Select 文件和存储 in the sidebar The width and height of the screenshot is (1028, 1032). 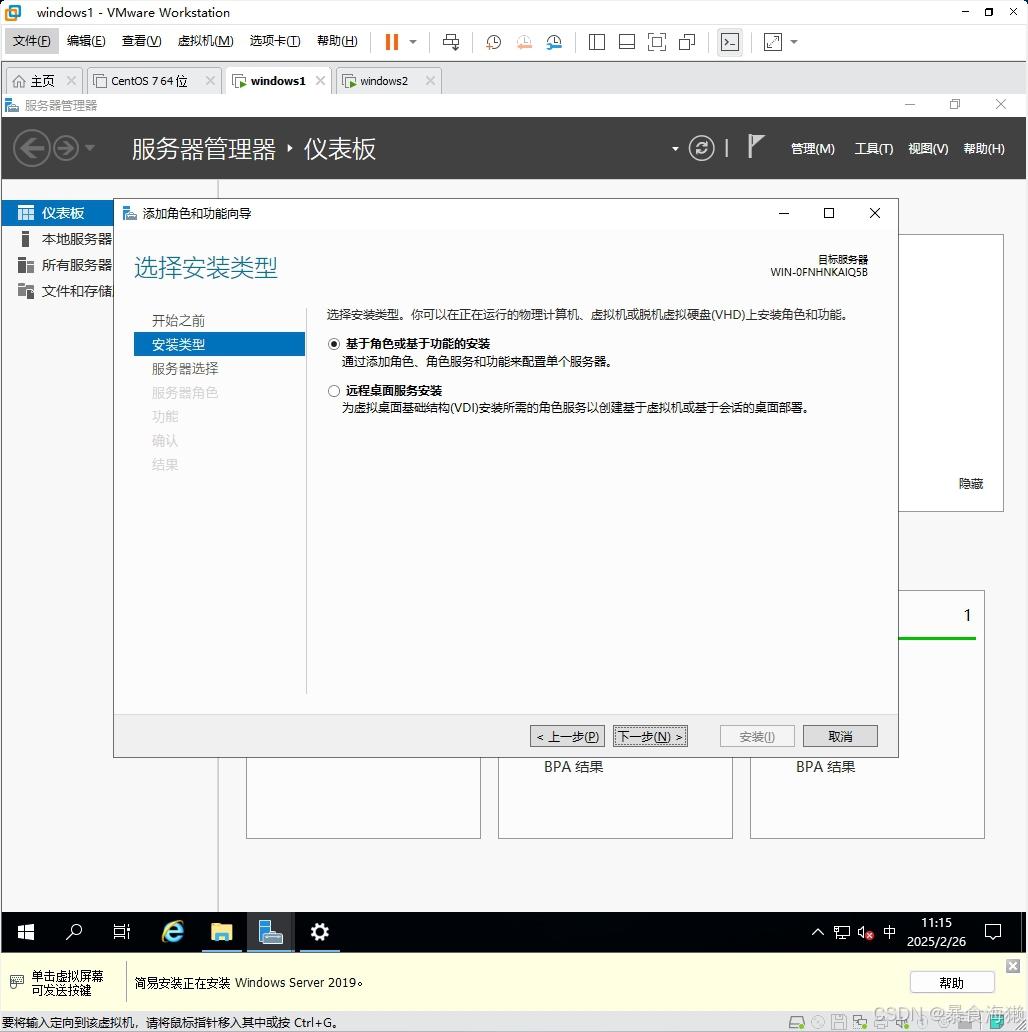58,291
